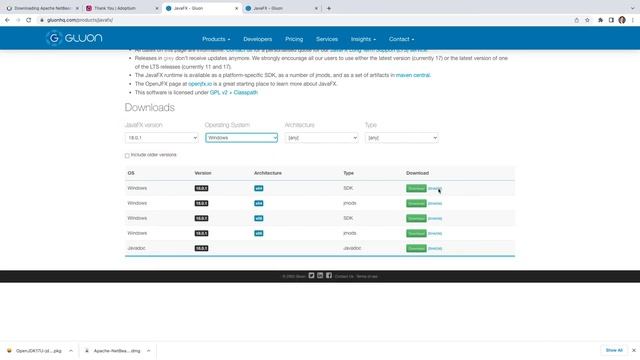Open a new browser tab

[329, 8]
